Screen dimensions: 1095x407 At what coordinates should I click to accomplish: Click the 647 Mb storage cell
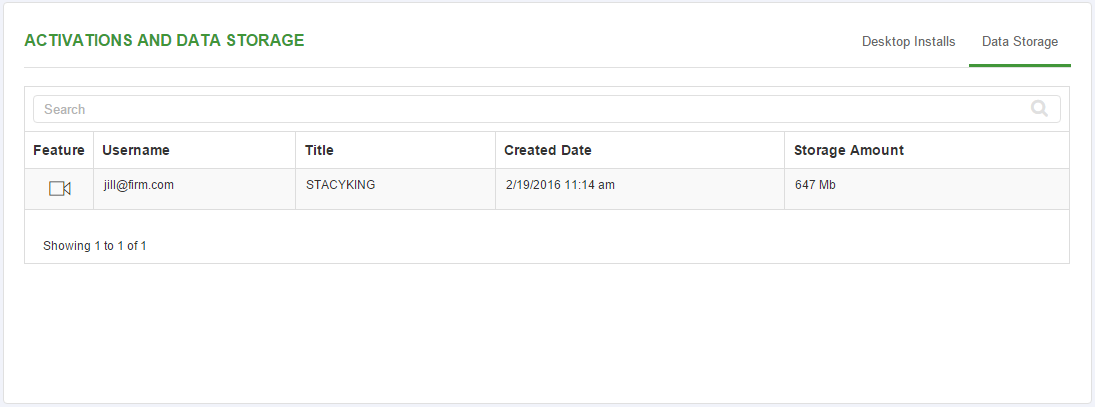[815, 185]
